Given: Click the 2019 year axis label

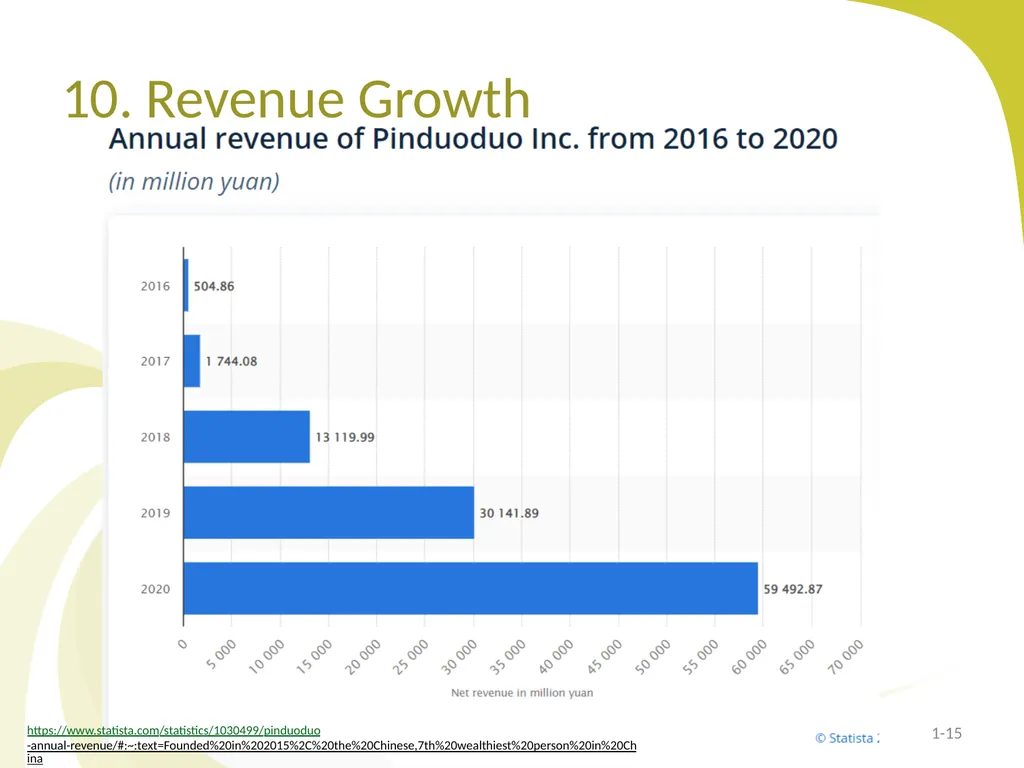Looking at the screenshot, I should (155, 513).
